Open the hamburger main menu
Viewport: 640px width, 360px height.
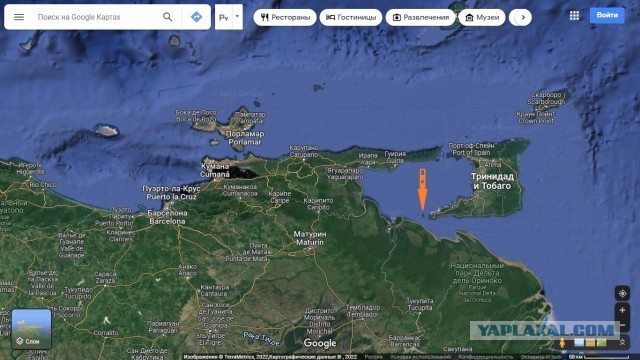[19, 17]
